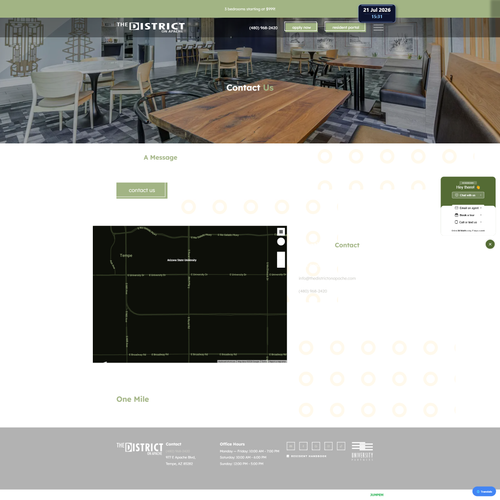Close the chat widget with the green X
Image resolution: width=500 pixels, height=500 pixels.
[490, 244]
